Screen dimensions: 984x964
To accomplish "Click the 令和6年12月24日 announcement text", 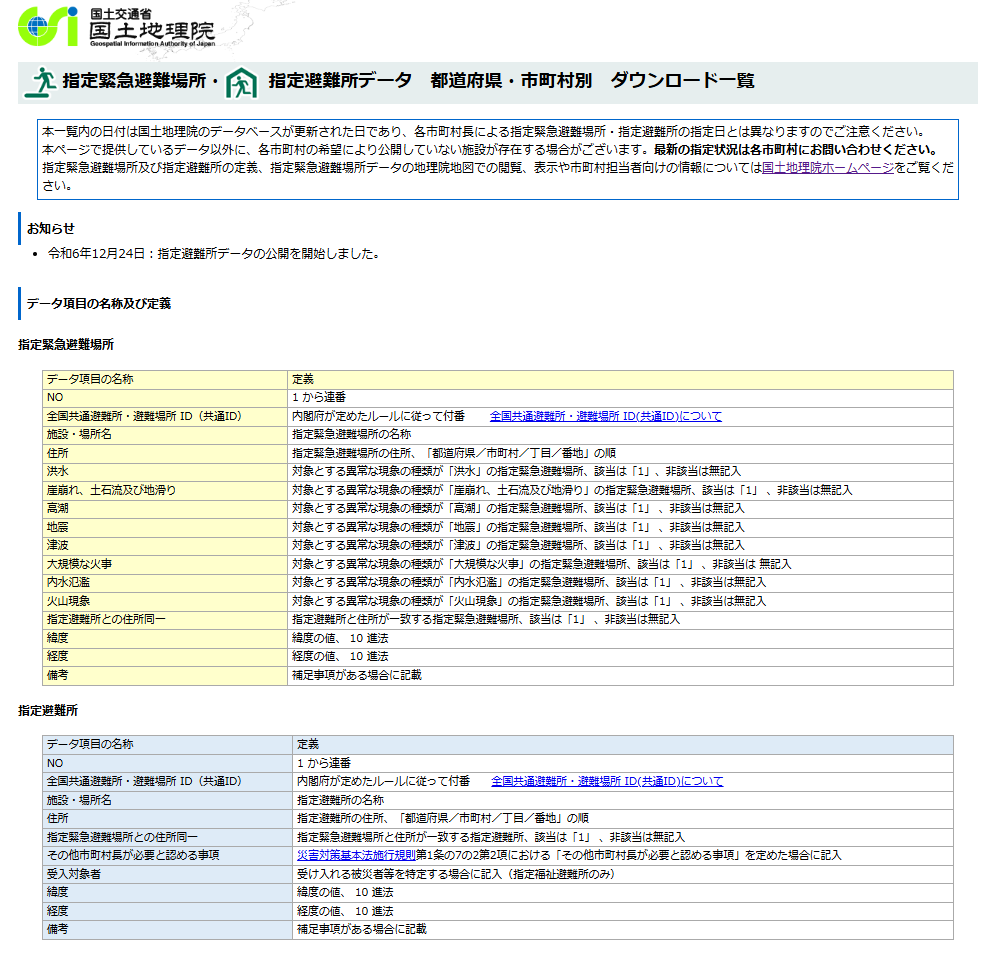I will click(x=213, y=254).
